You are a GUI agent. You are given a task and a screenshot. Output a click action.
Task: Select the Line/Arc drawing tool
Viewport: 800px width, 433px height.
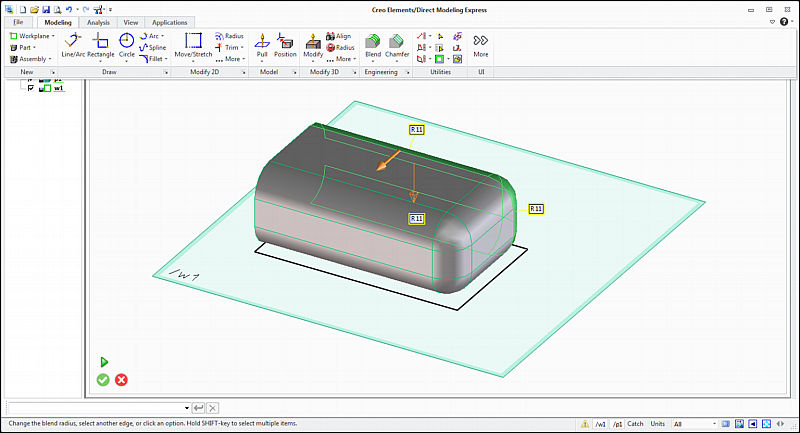pos(73,45)
